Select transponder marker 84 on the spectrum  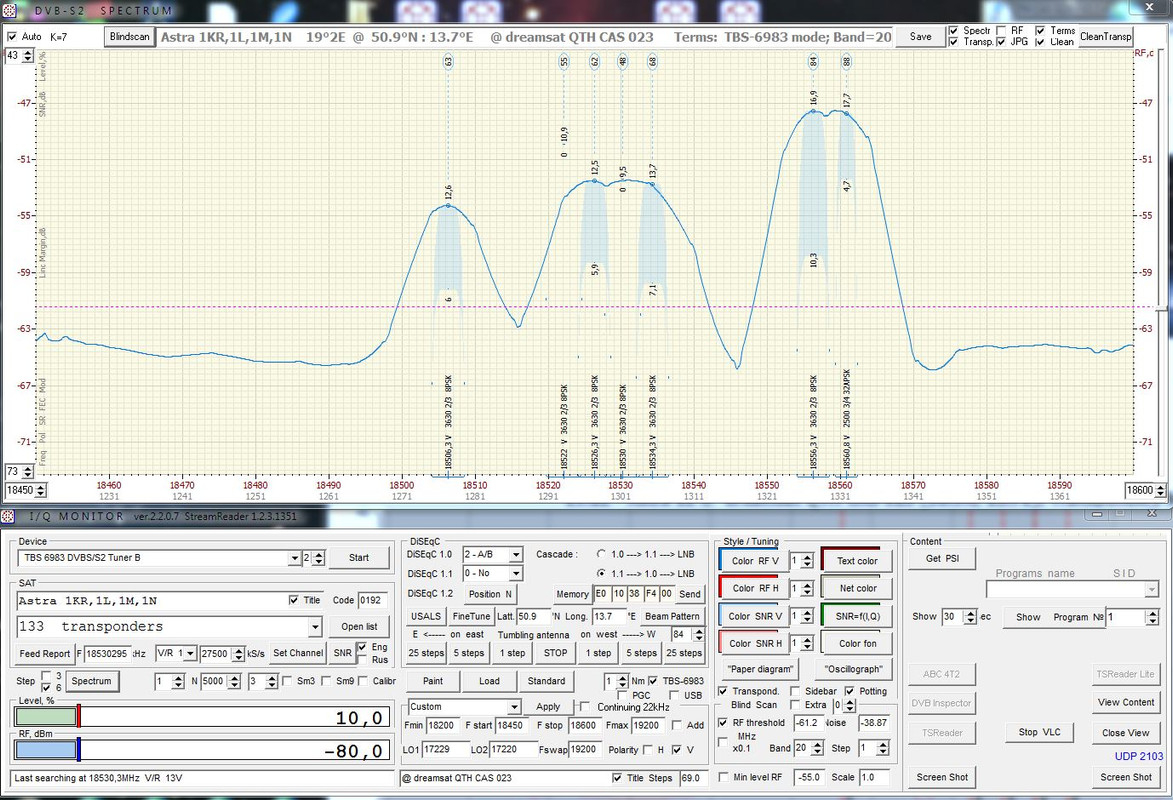click(813, 61)
